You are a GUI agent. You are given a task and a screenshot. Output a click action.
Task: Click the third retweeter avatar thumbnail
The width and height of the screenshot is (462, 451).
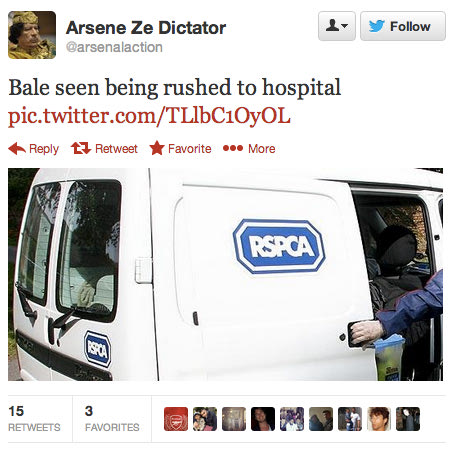234,419
